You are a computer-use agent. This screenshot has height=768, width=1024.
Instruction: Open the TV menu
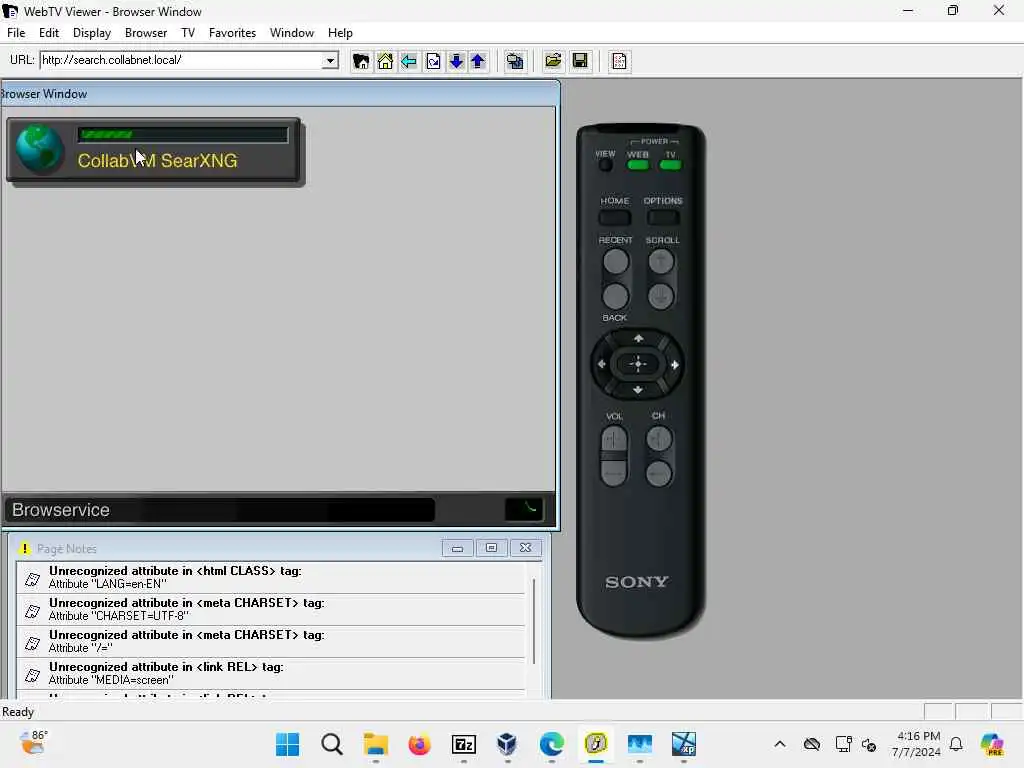[x=187, y=33]
